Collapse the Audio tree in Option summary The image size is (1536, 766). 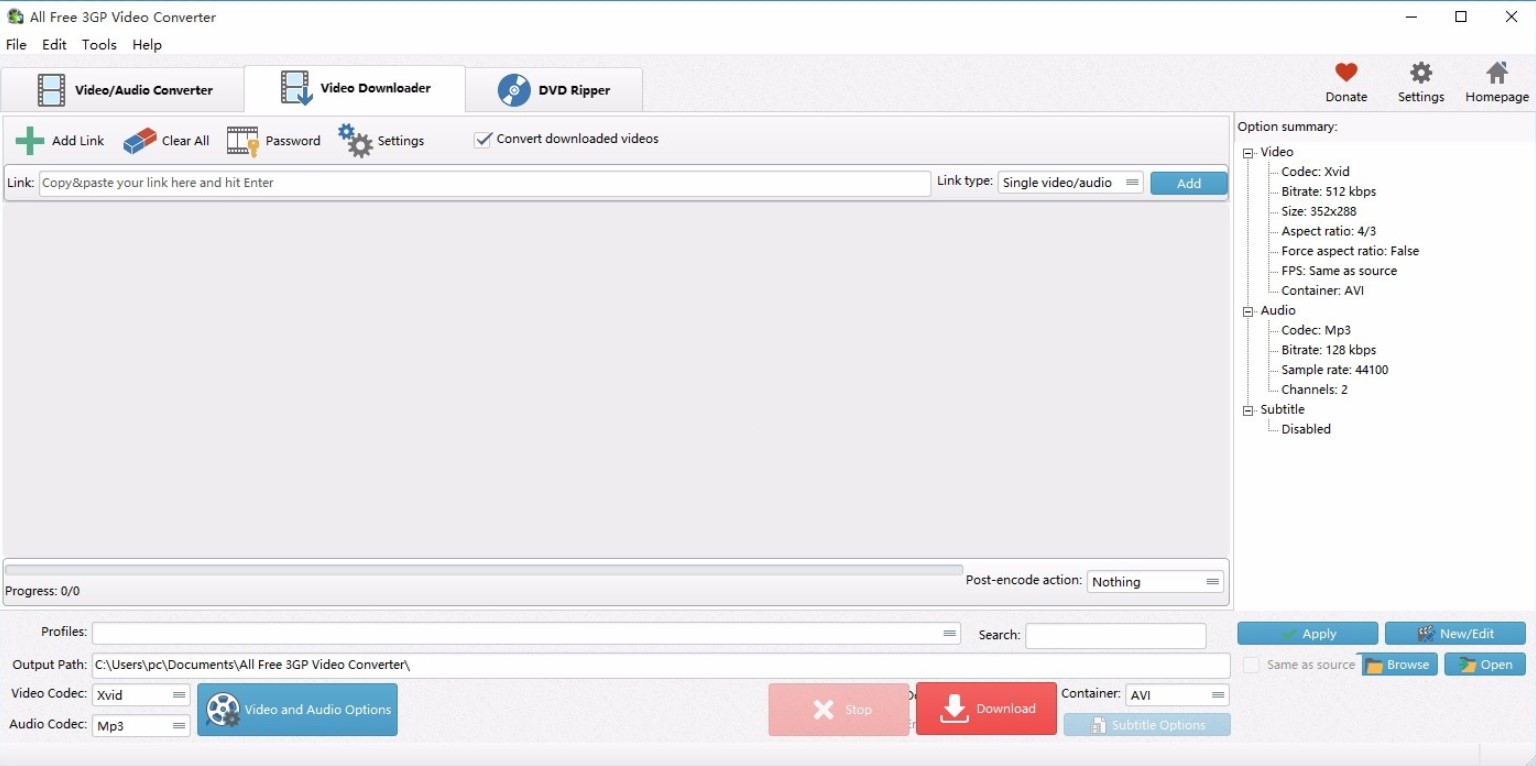pos(1247,310)
